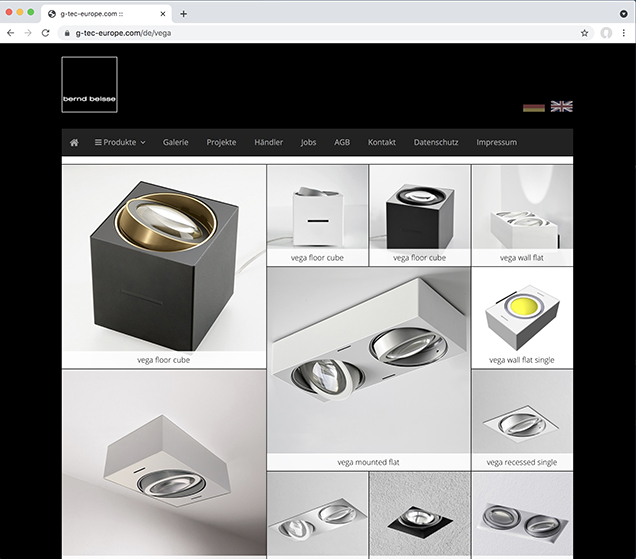The height and width of the screenshot is (559, 636).
Task: Open a new browser tab
Action: (184, 13)
